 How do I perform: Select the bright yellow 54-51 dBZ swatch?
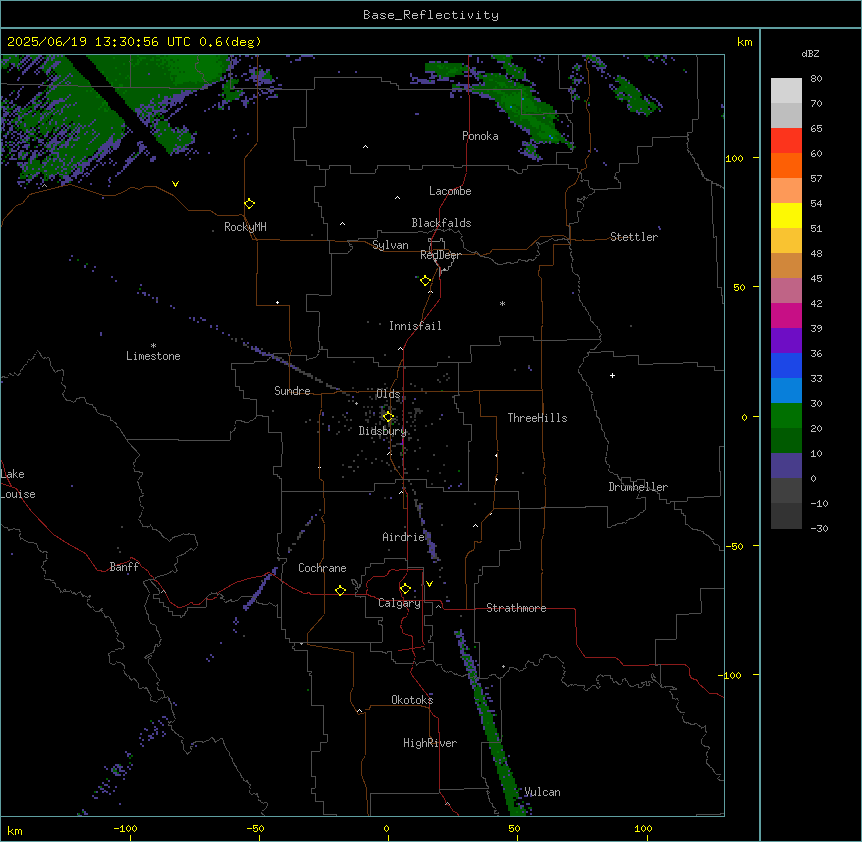click(x=786, y=215)
